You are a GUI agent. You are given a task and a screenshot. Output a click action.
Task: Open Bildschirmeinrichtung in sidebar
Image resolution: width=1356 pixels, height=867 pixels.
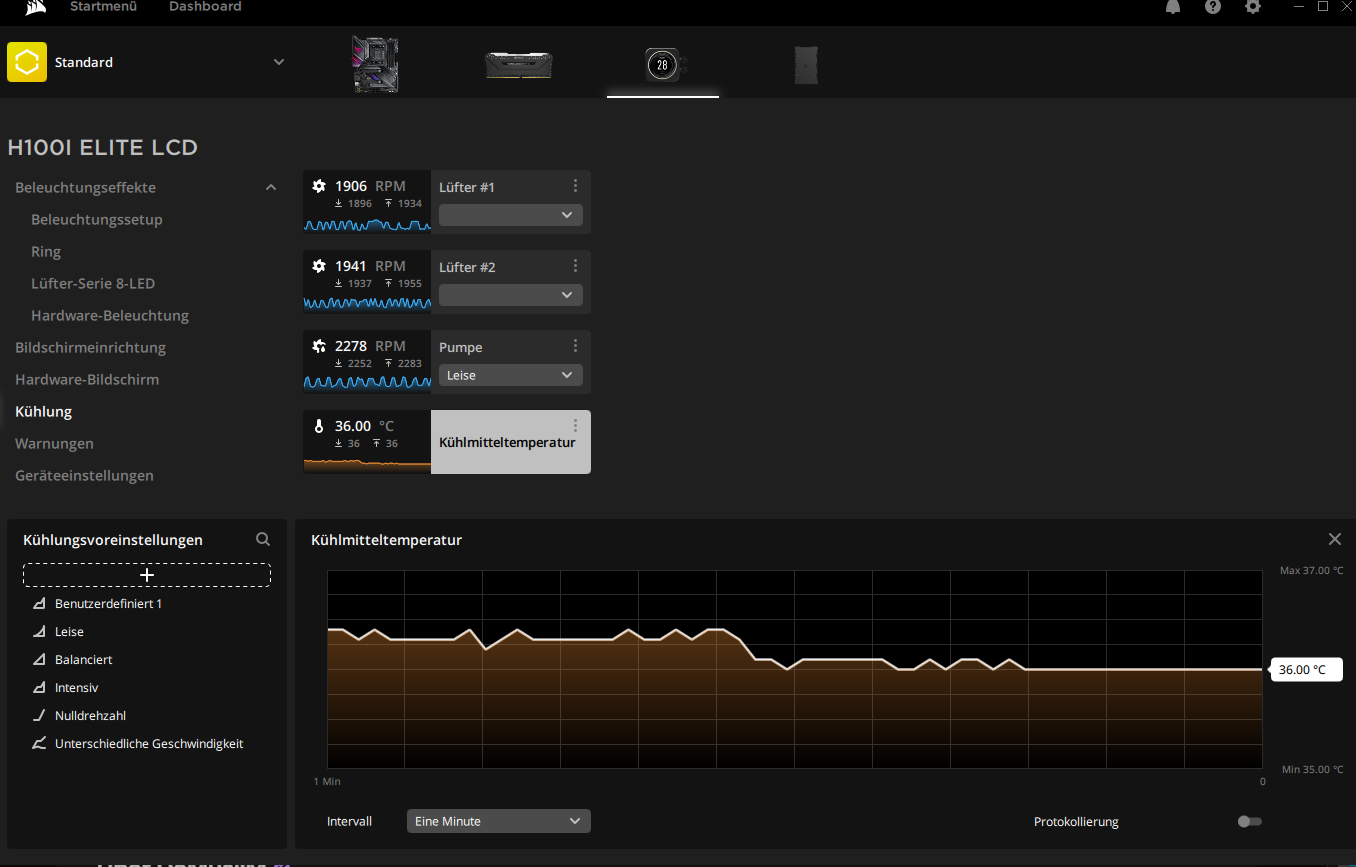click(90, 347)
